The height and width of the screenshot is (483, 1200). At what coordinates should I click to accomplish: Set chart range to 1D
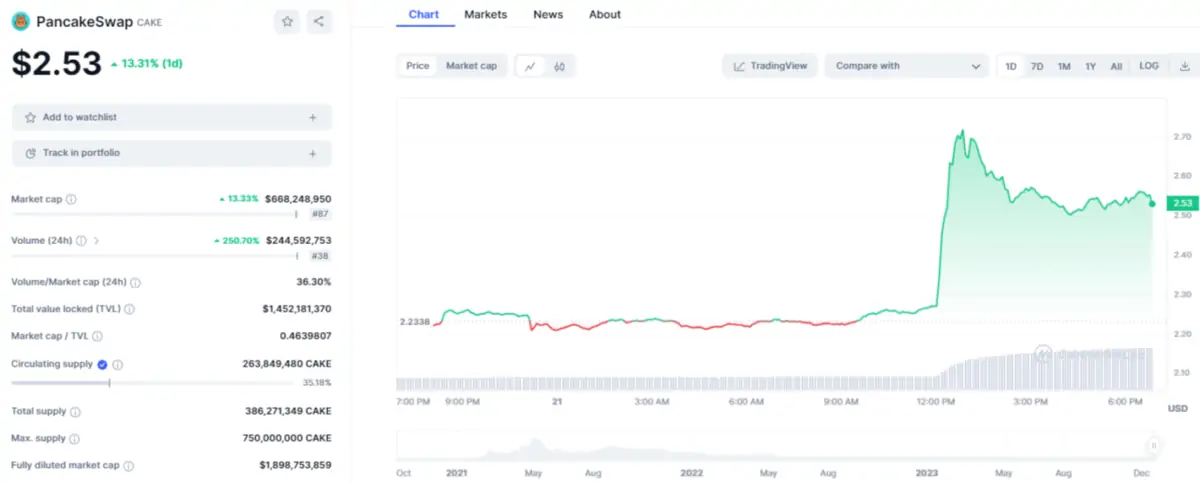1011,66
